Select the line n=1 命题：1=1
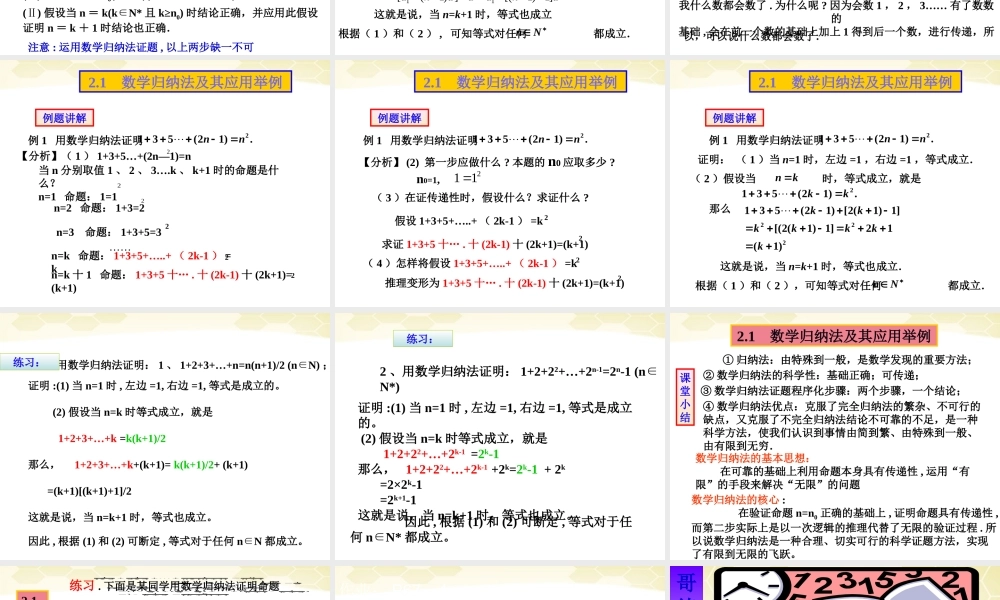The image size is (1000, 600). tap(78, 196)
